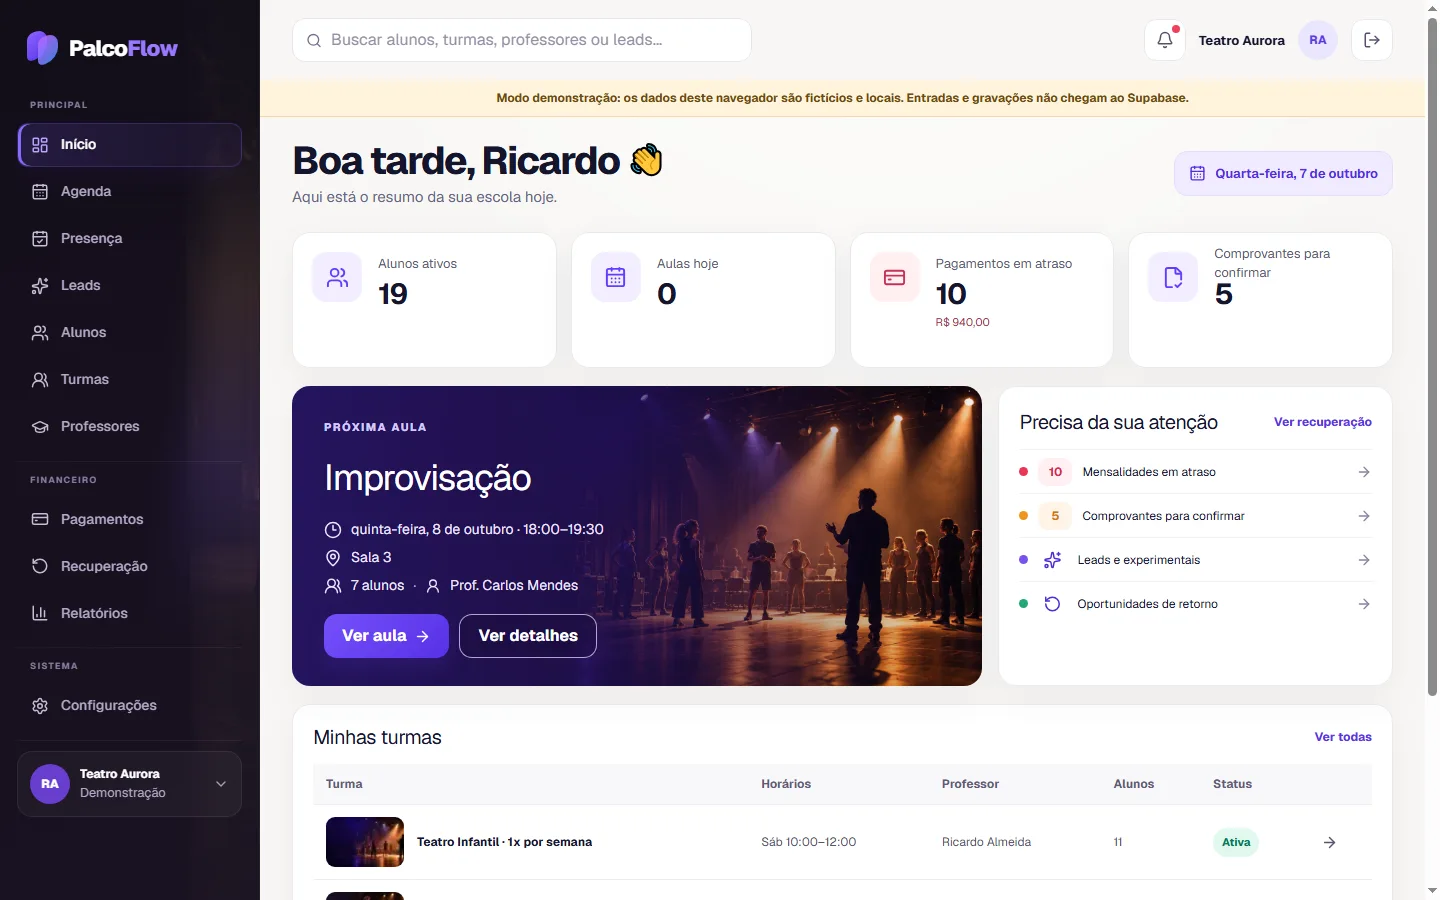Click the R$ 940,00 amount
Viewport: 1440px width, 900px height.
(962, 322)
